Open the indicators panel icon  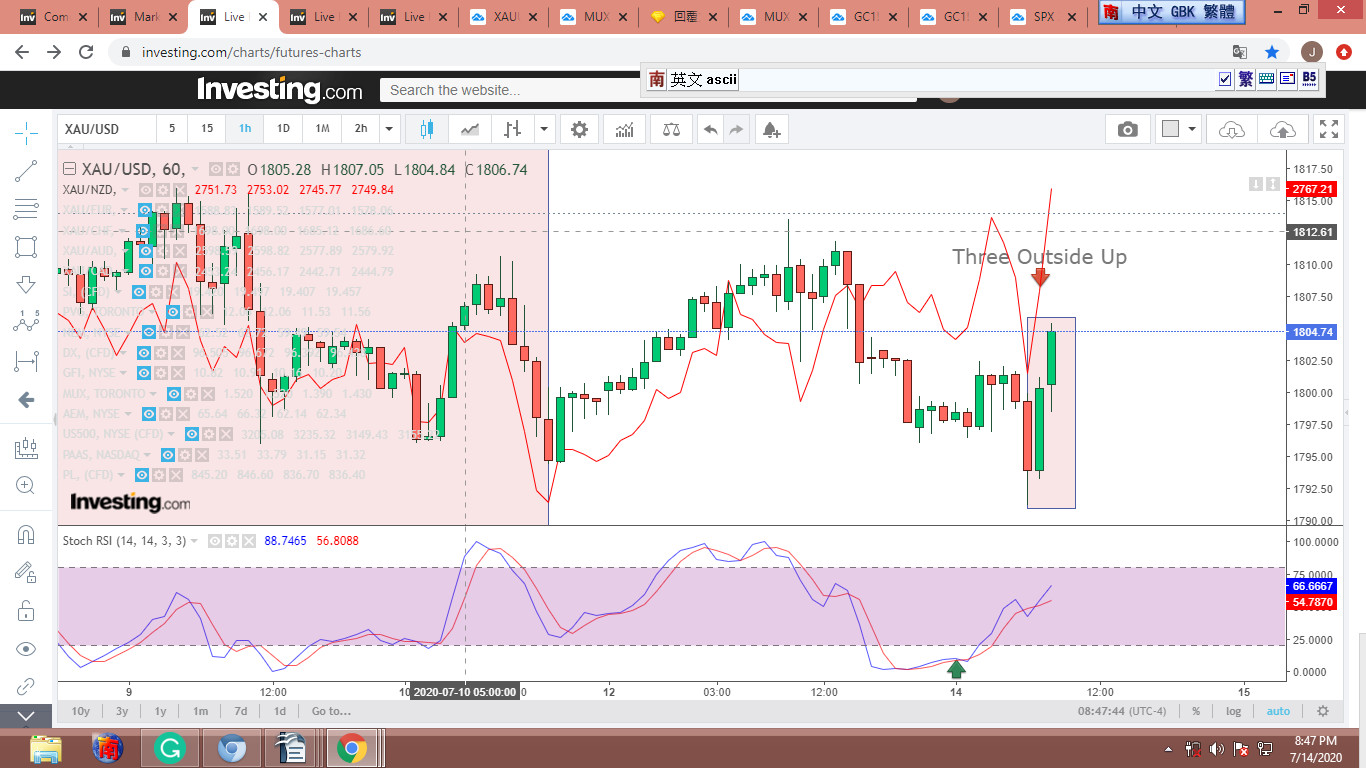click(x=624, y=129)
